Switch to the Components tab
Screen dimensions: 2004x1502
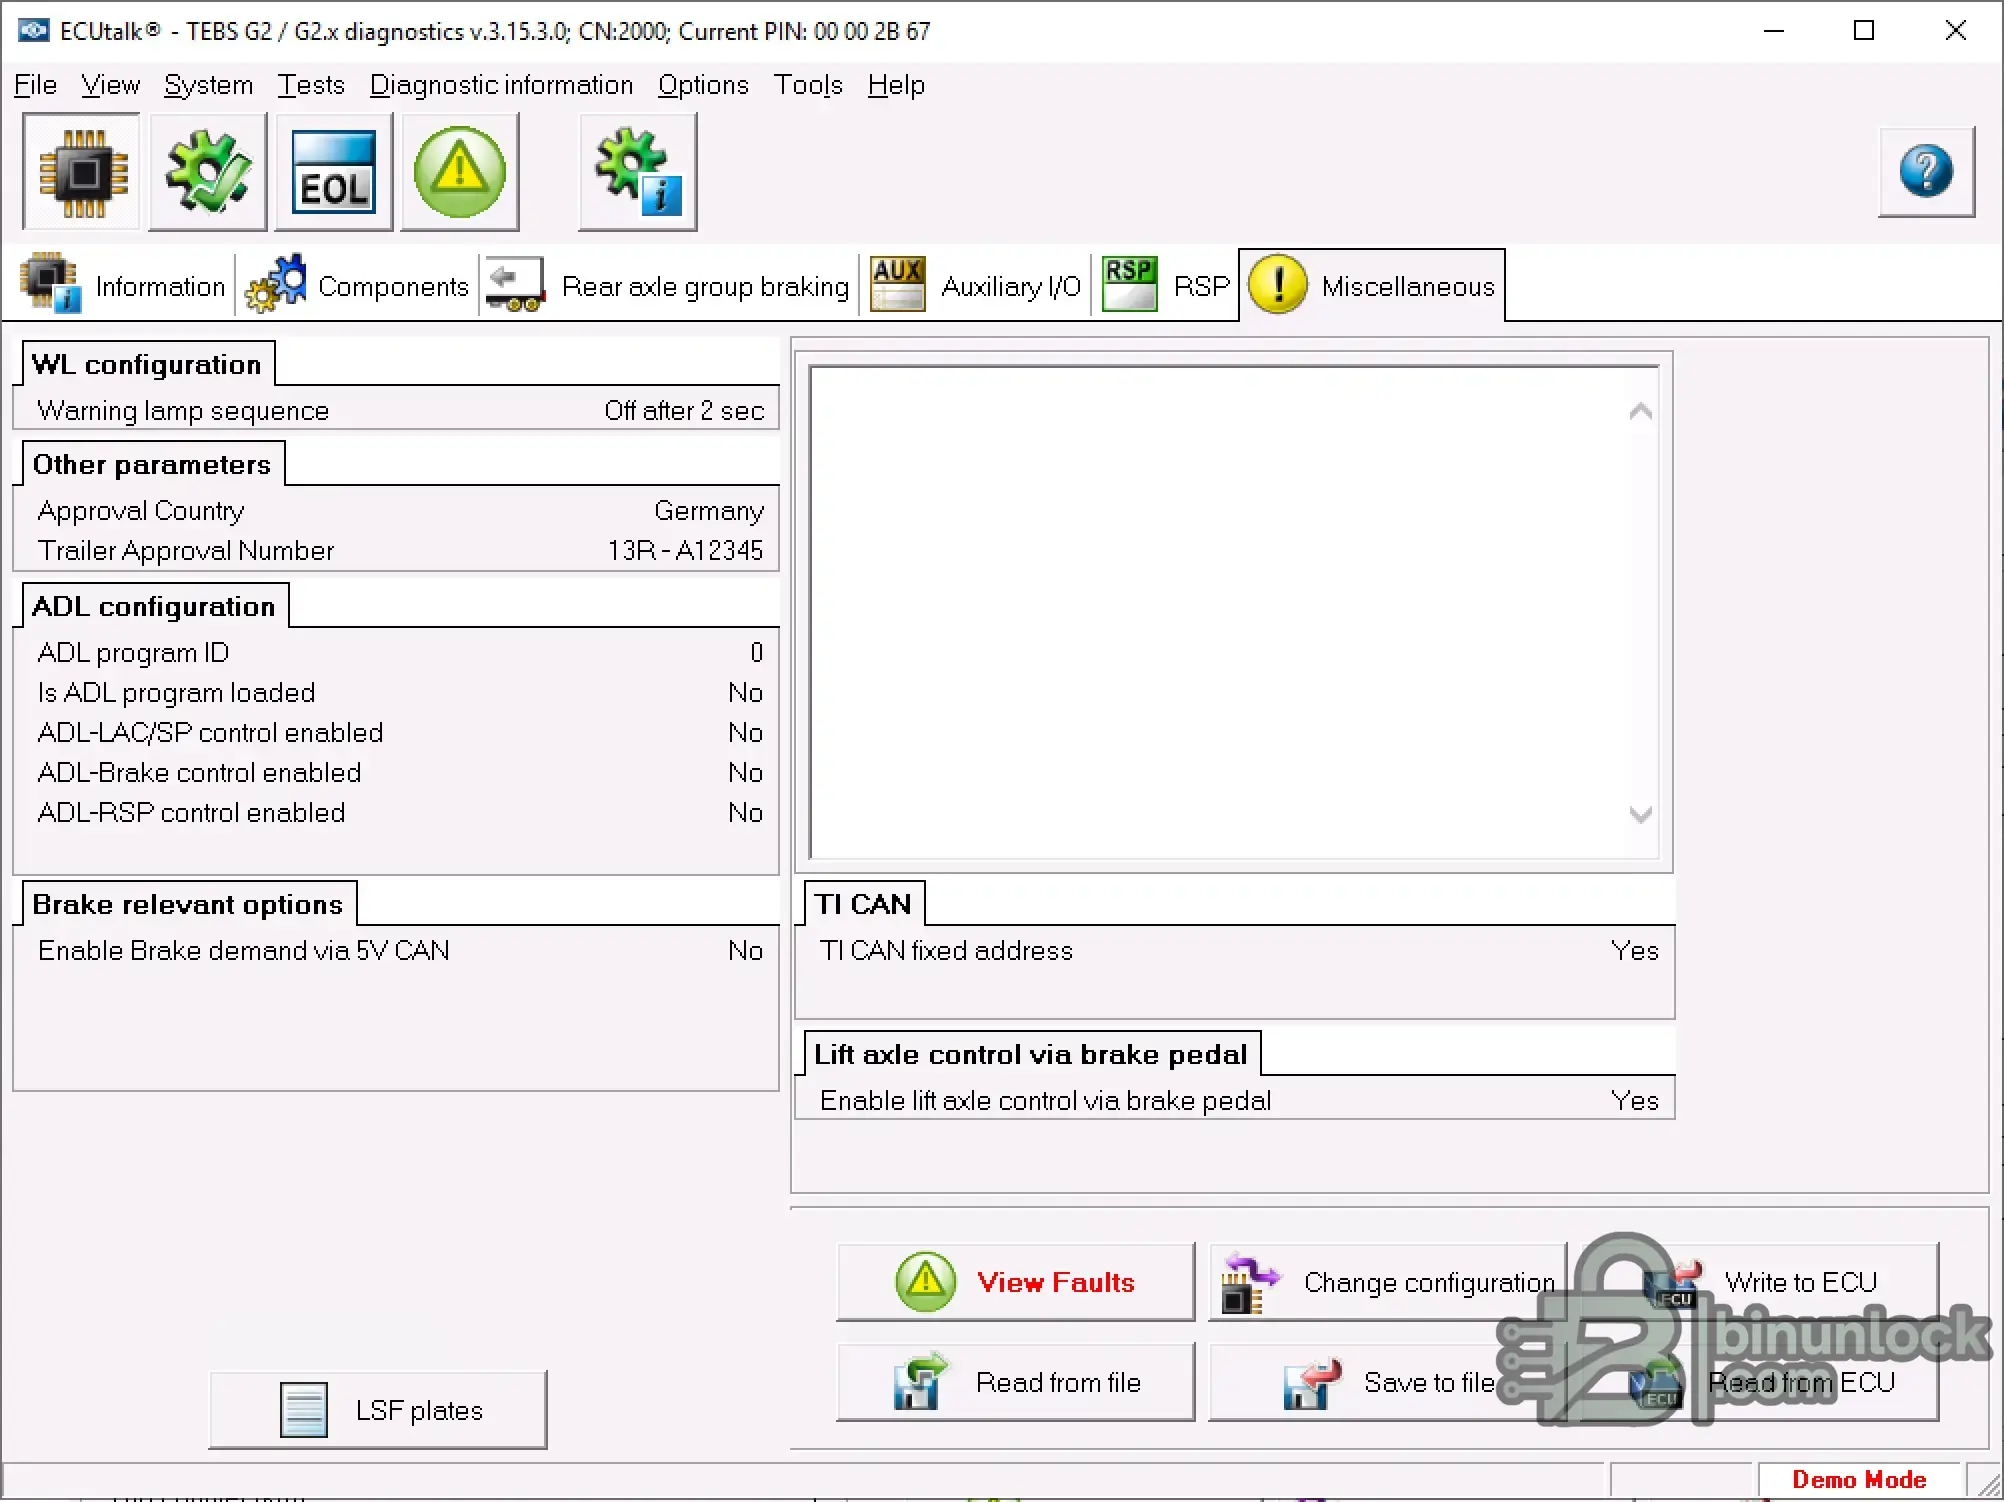tap(357, 286)
